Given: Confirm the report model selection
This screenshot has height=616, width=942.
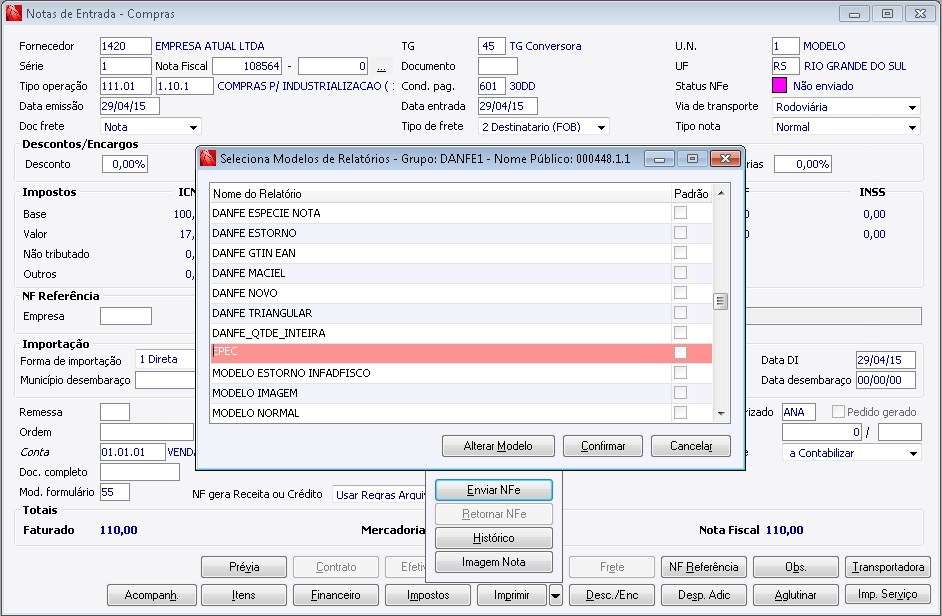Looking at the screenshot, I should [x=603, y=446].
